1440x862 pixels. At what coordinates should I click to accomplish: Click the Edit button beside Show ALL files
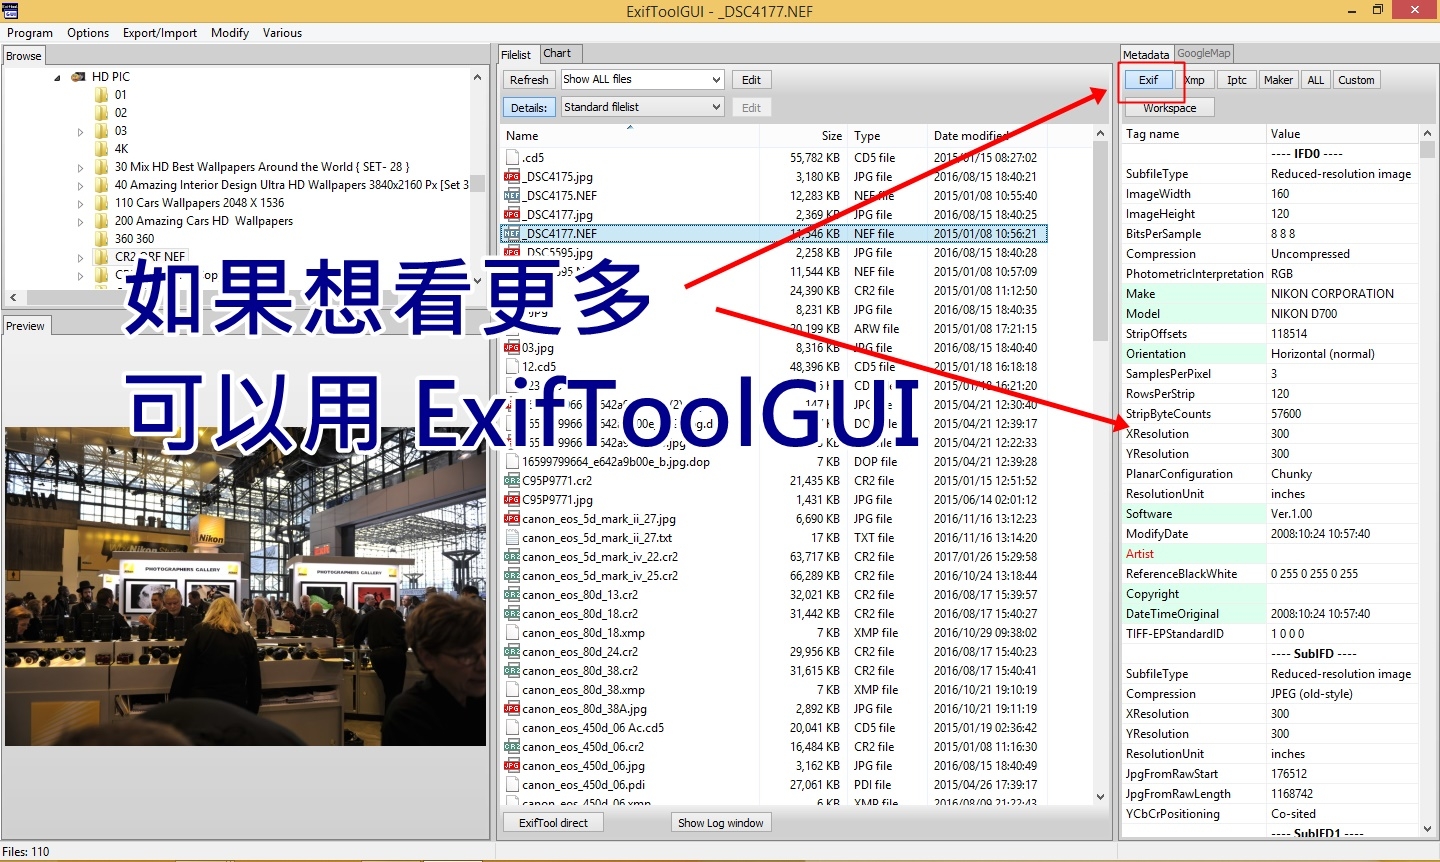pyautogui.click(x=752, y=80)
